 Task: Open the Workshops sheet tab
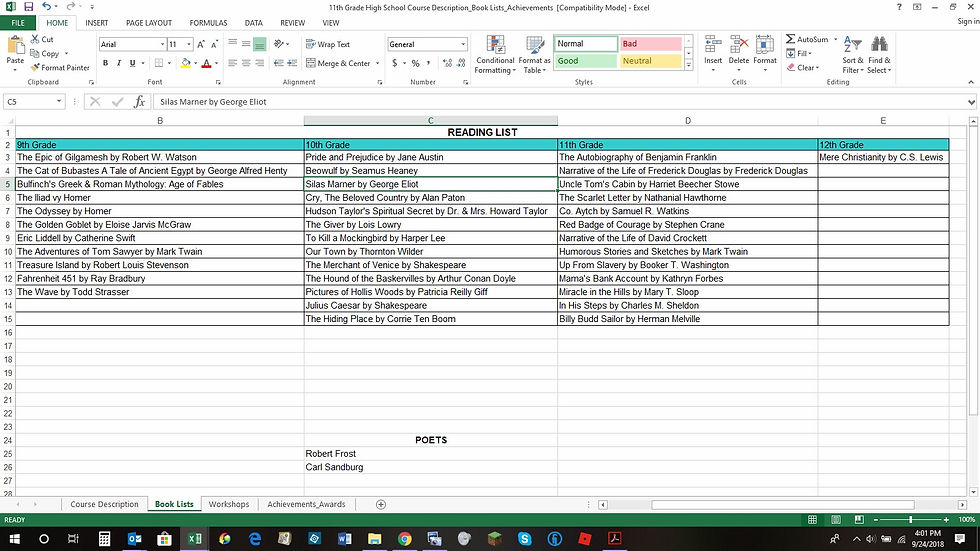click(x=229, y=504)
